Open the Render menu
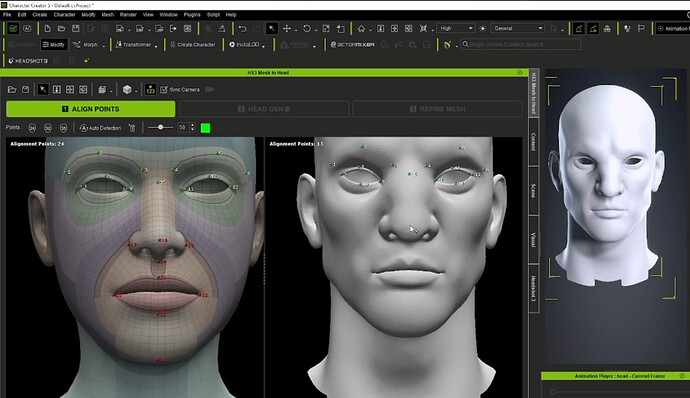The height and width of the screenshot is (398, 690). click(x=128, y=15)
